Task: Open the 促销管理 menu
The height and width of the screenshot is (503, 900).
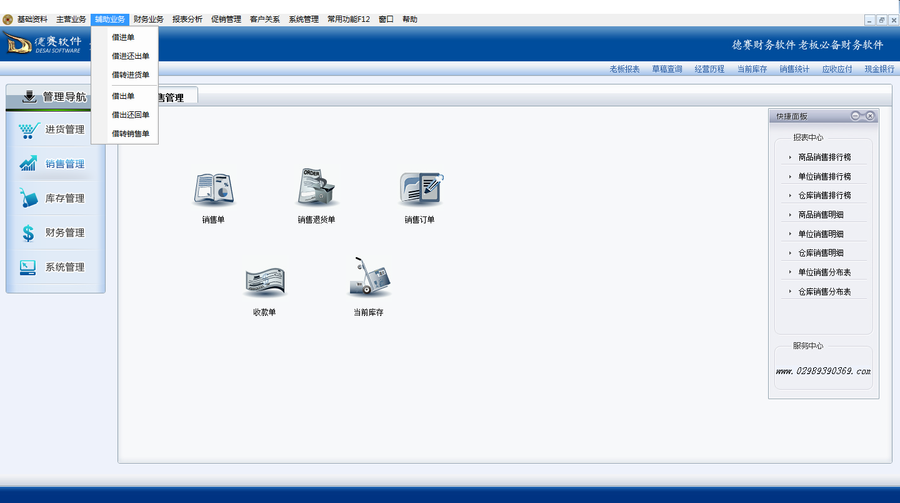Action: (226, 20)
